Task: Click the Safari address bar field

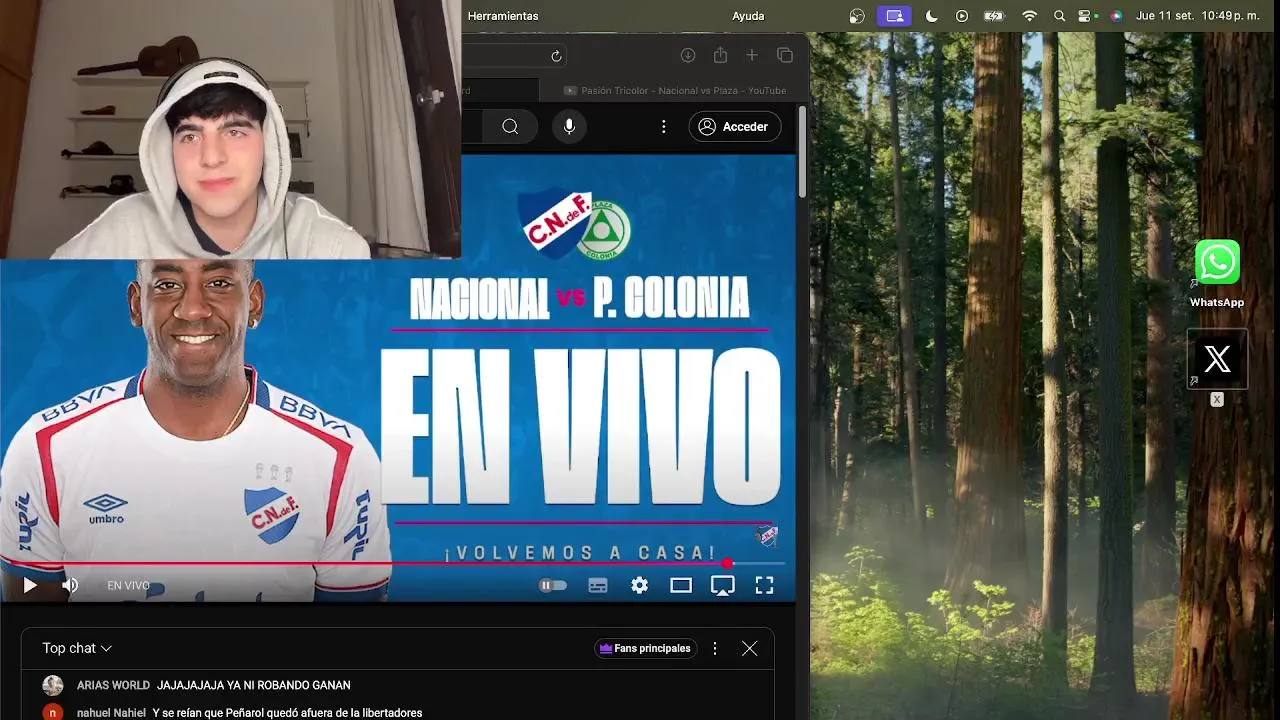Action: (x=514, y=56)
